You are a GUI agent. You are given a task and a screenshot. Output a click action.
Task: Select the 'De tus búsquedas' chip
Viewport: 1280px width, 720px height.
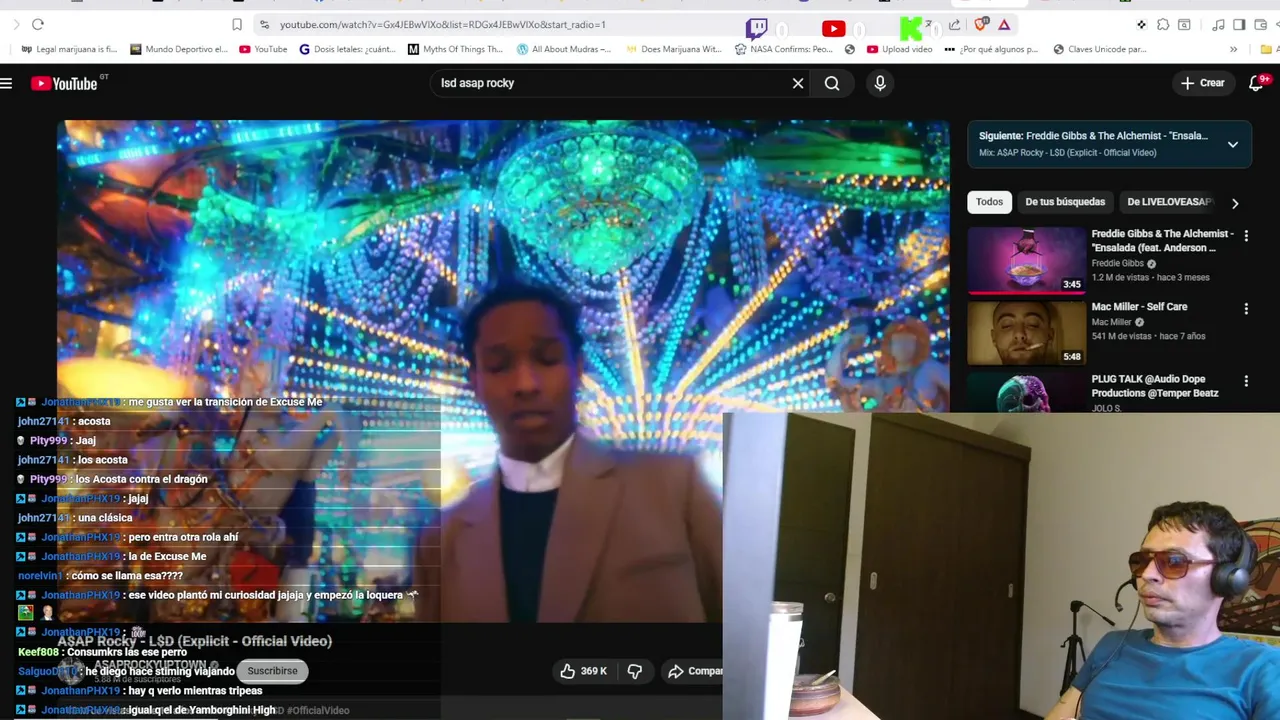tap(1065, 202)
